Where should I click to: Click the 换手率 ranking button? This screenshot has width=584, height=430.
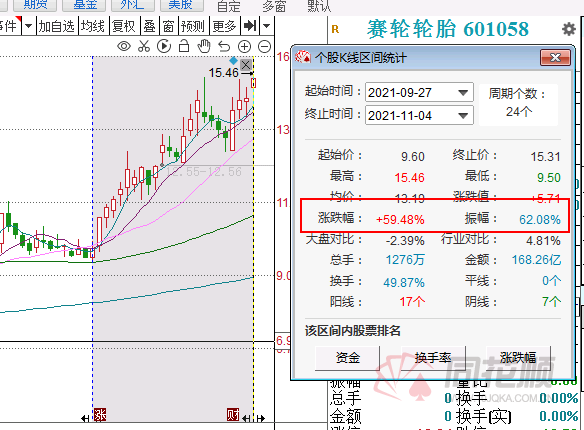click(x=433, y=358)
